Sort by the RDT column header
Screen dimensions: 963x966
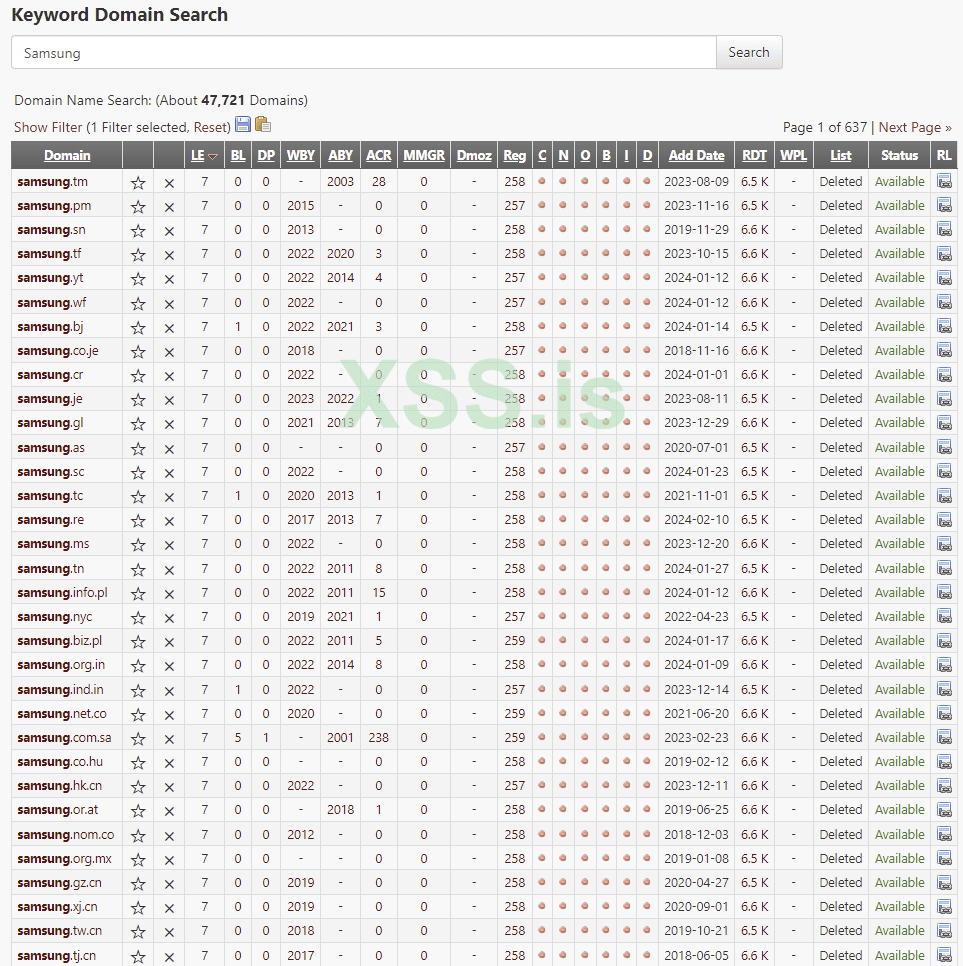point(754,155)
